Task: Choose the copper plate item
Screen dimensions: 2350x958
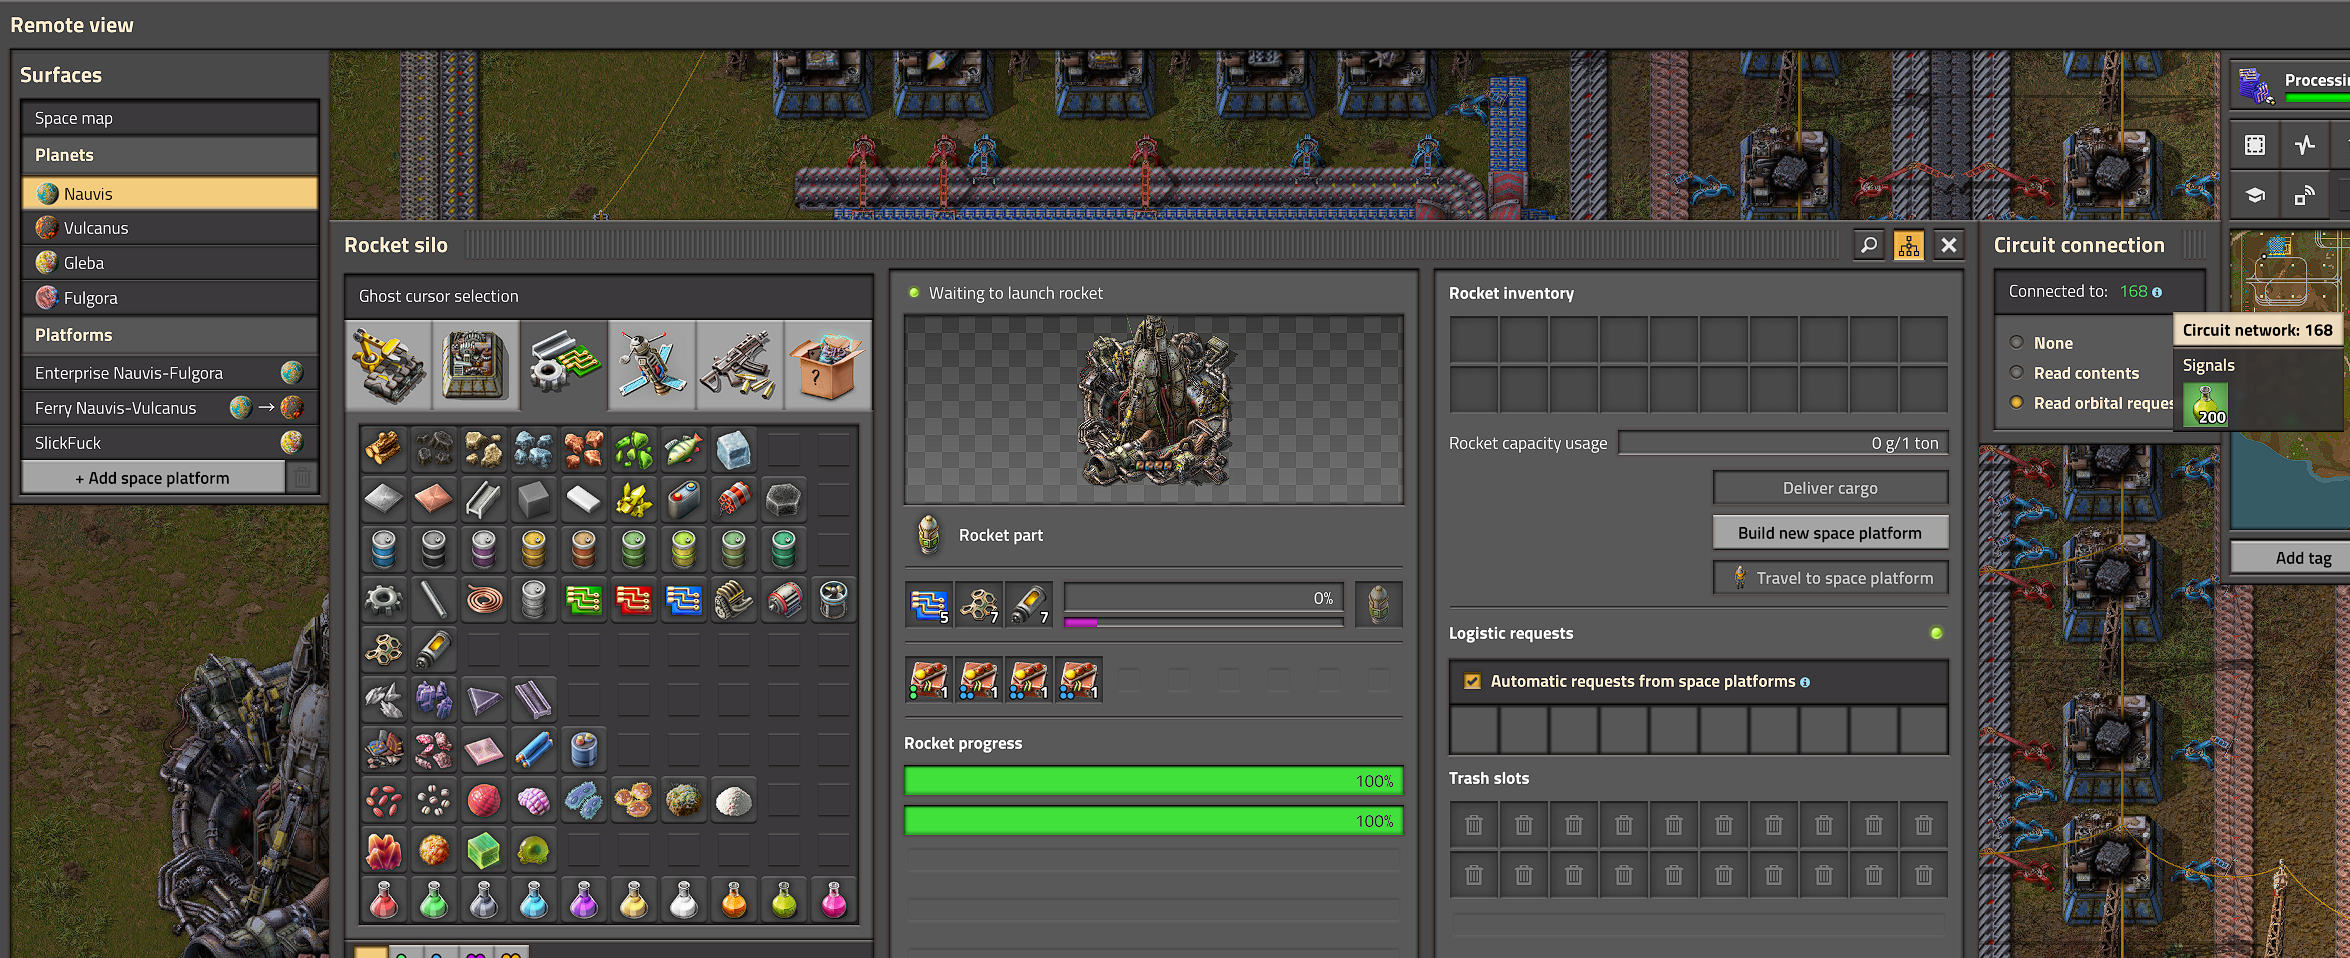Action: [x=434, y=500]
